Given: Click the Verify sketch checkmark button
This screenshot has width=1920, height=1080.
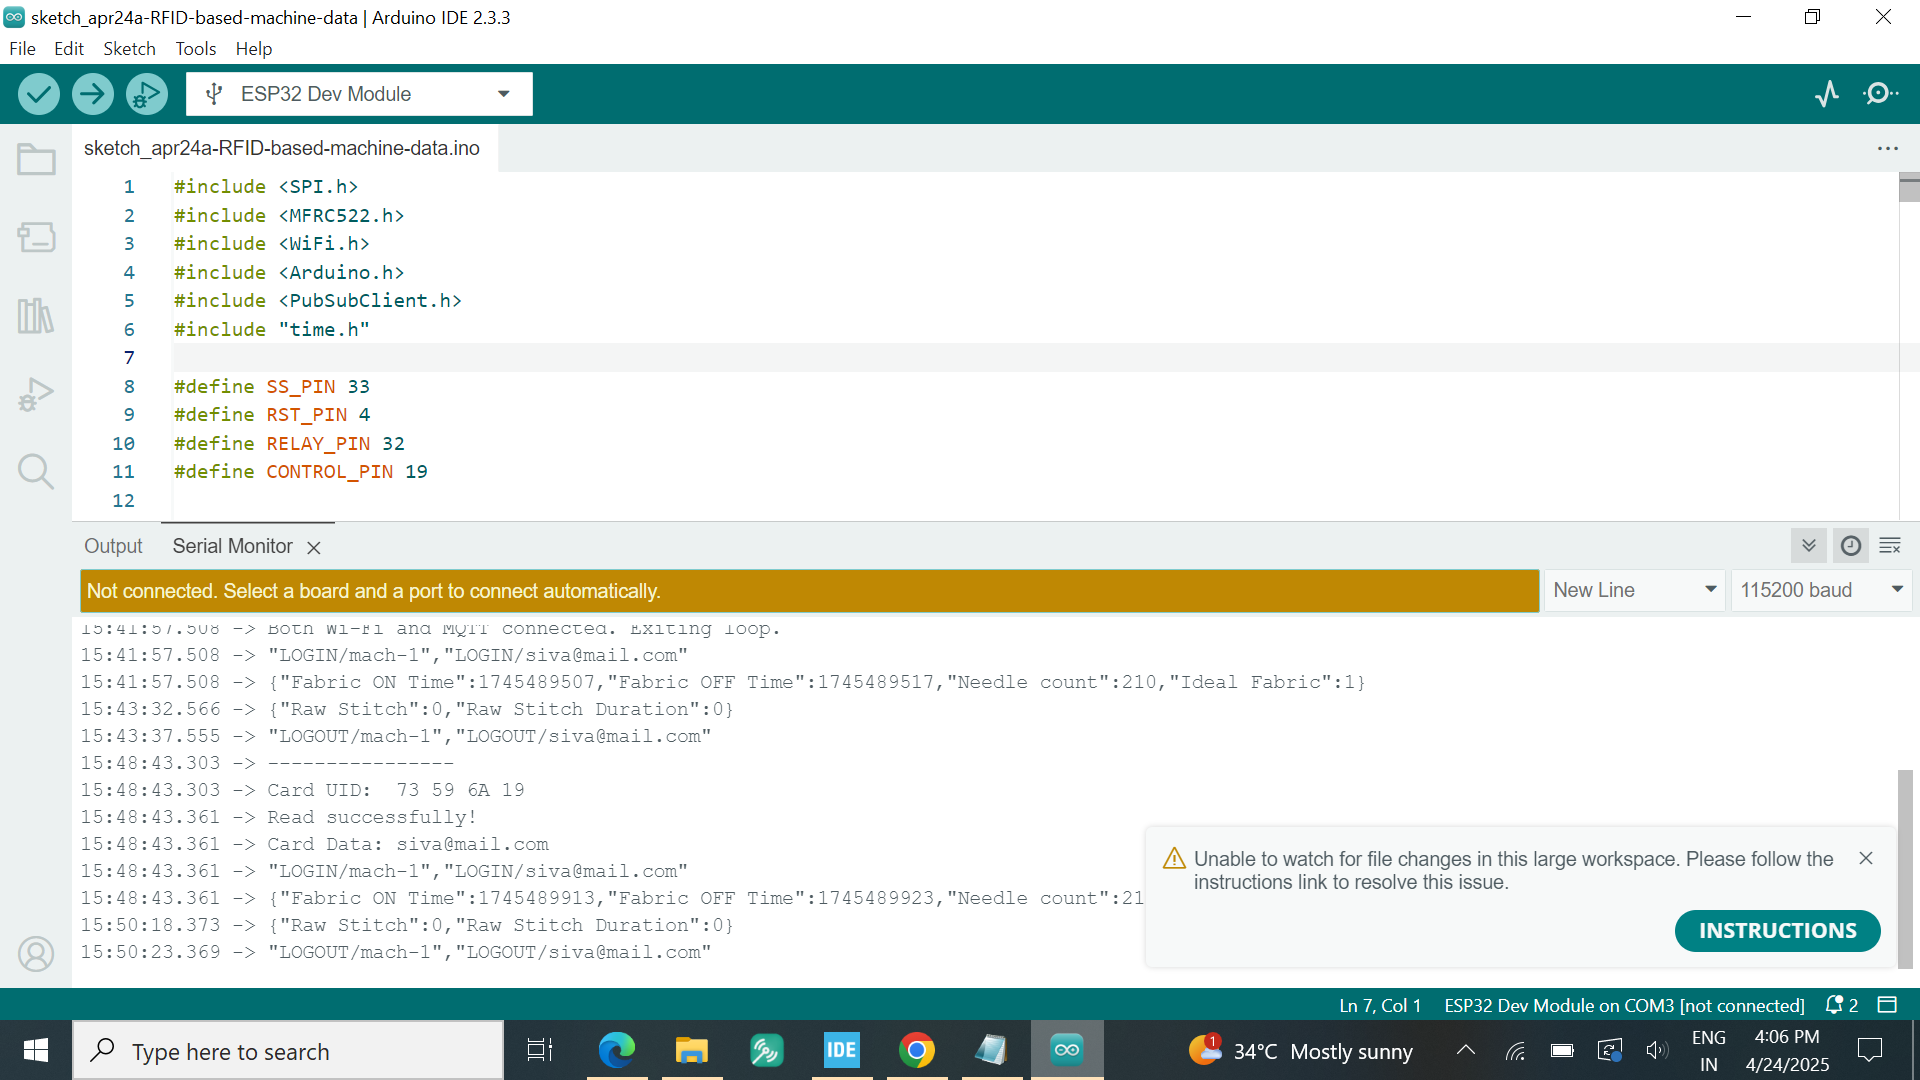Looking at the screenshot, I should point(38,94).
